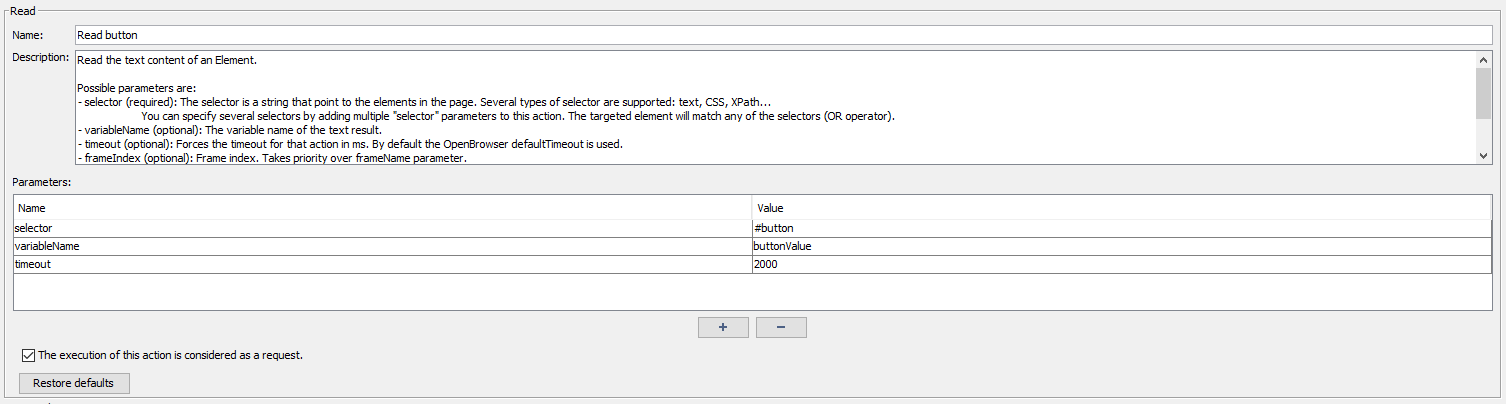Click the description scrollbar up arrow
Image resolution: width=1506 pixels, height=404 pixels.
[1483, 60]
